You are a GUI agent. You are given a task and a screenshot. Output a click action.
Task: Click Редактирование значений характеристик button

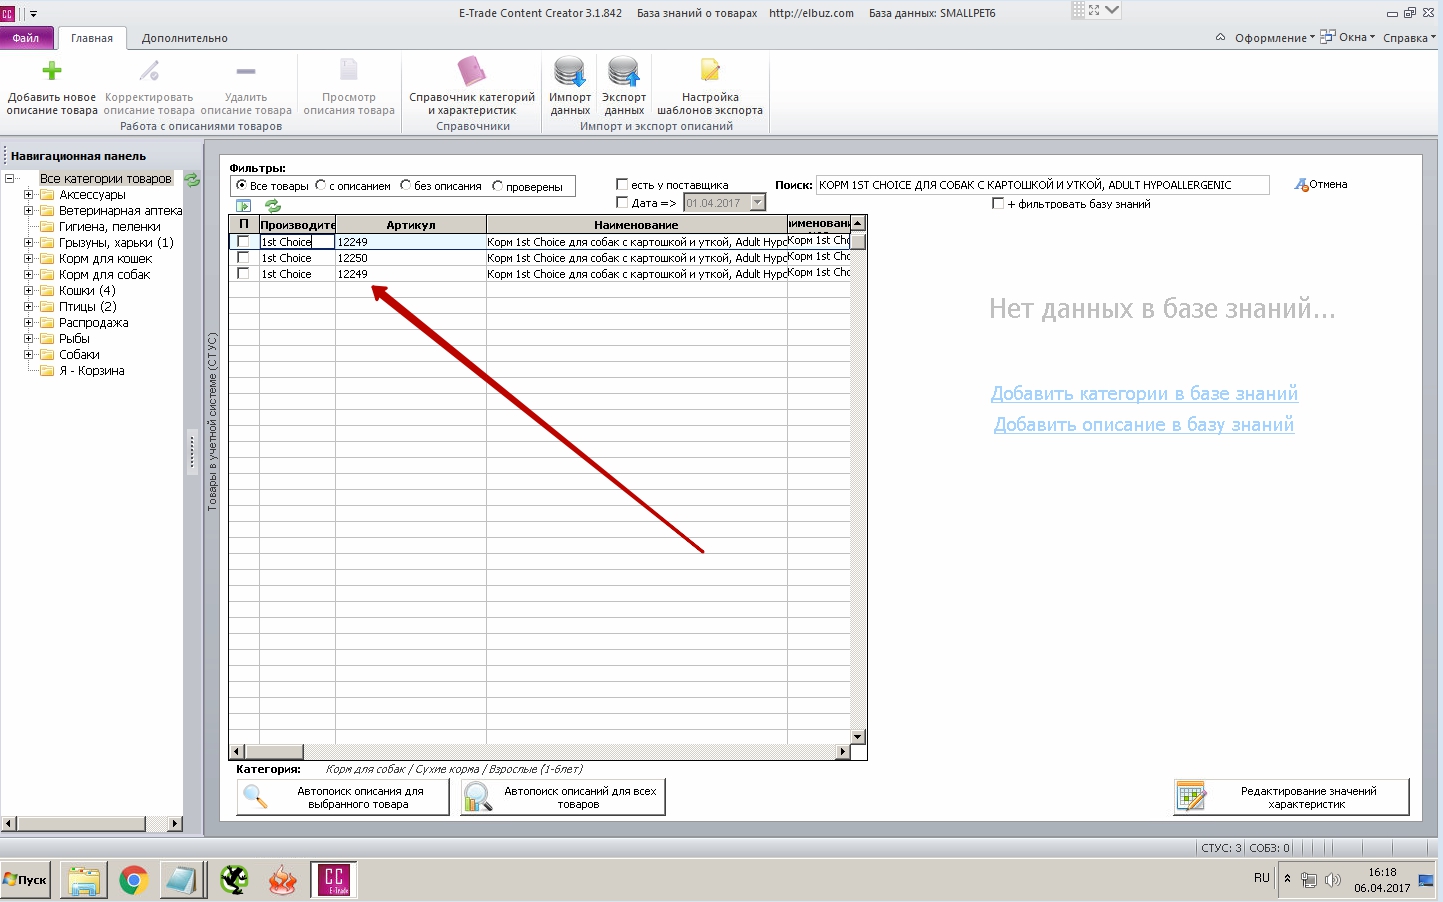[1292, 797]
